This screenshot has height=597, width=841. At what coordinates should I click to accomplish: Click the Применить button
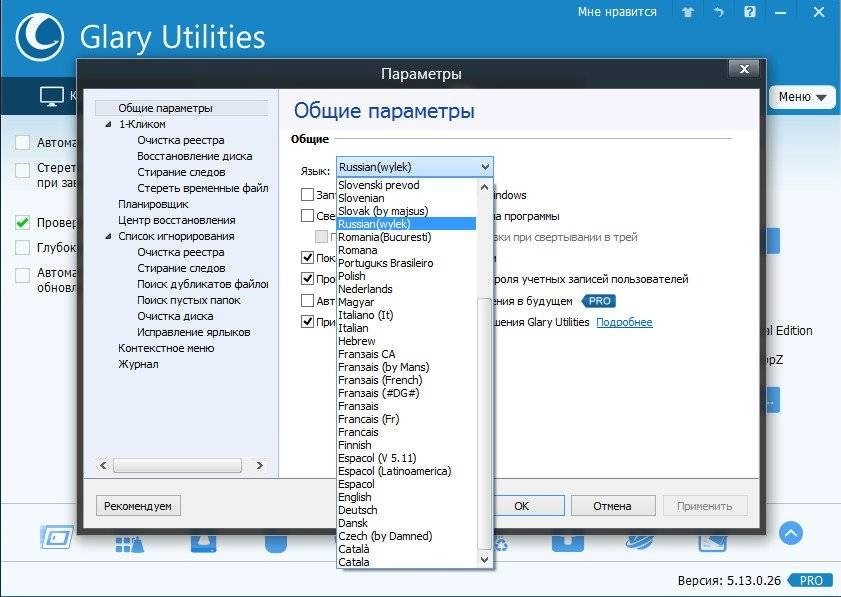tap(704, 506)
